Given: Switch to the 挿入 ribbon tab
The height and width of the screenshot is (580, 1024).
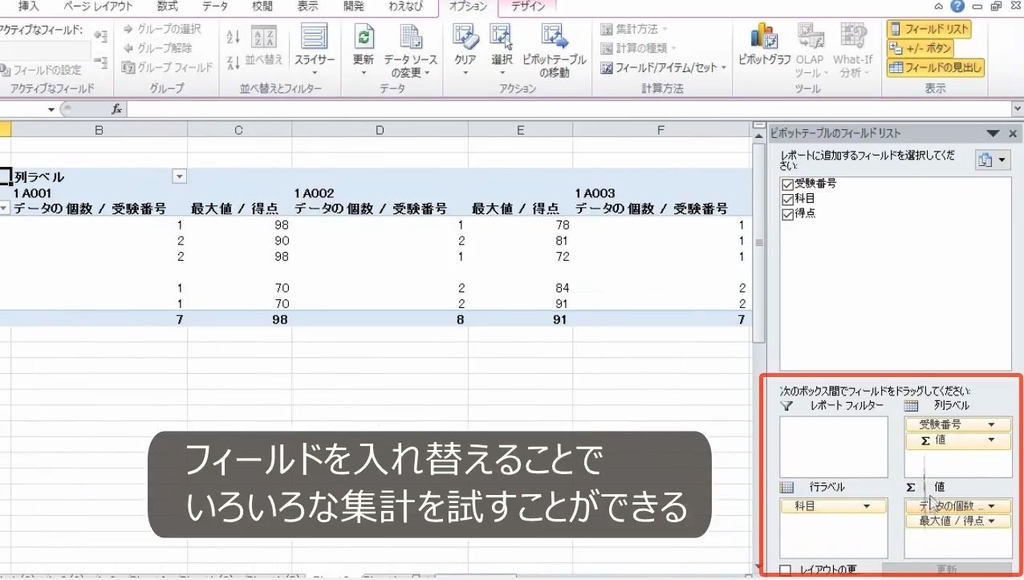Looking at the screenshot, I should tap(28, 7).
